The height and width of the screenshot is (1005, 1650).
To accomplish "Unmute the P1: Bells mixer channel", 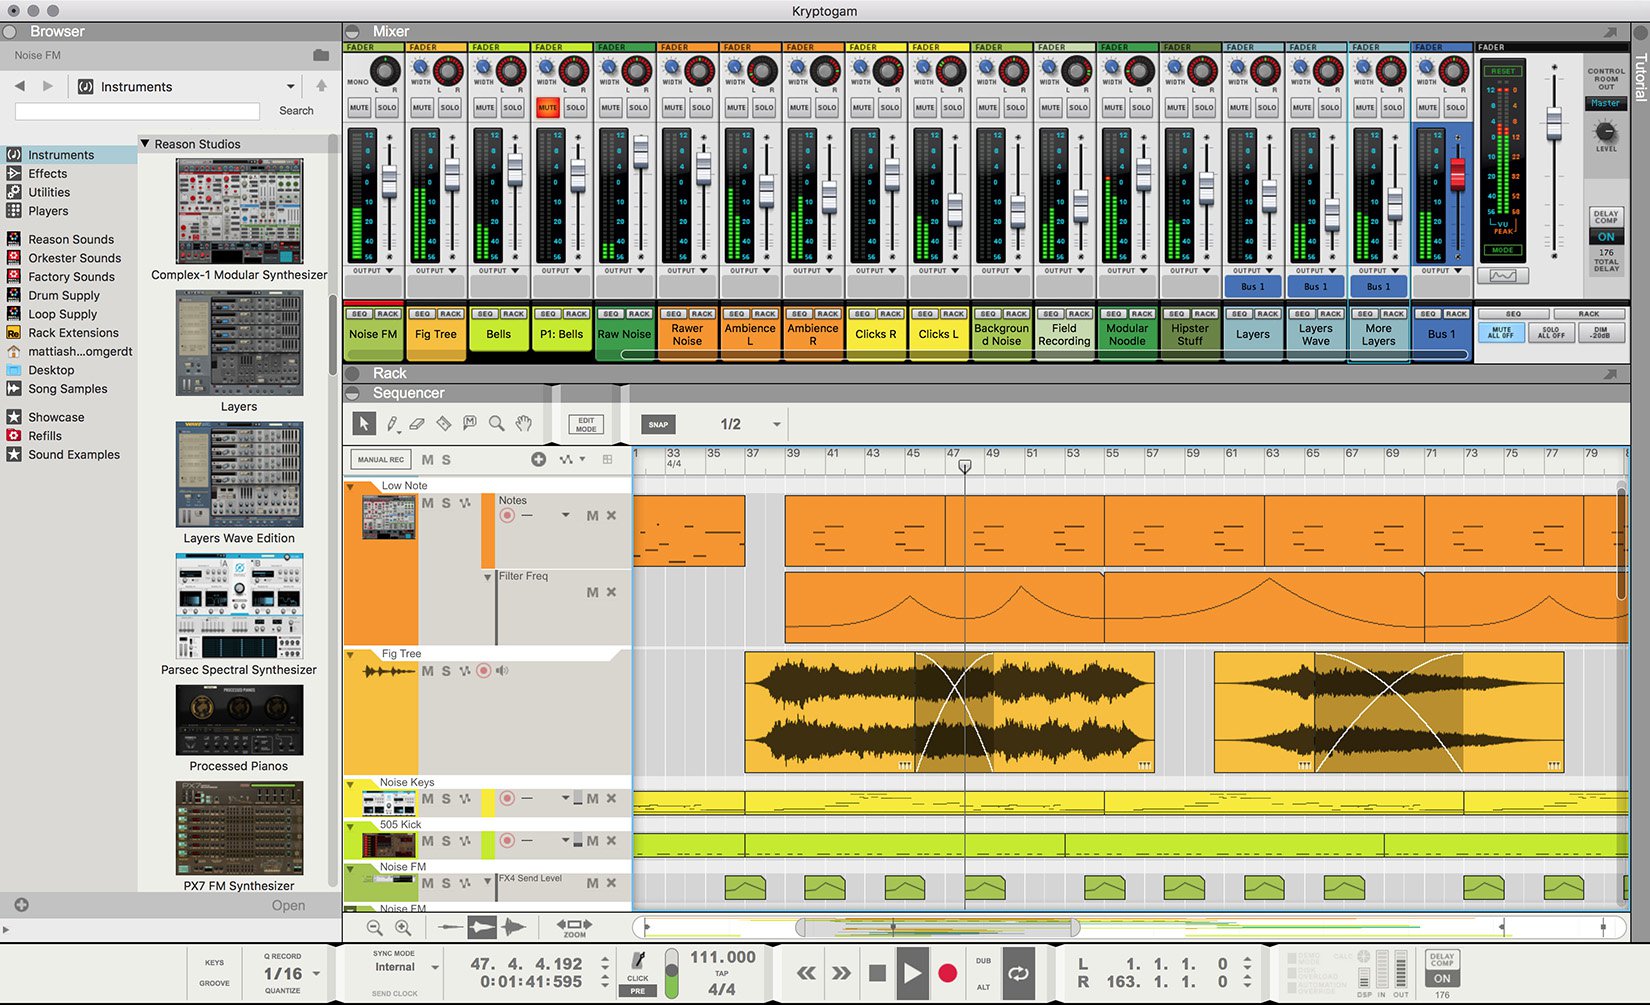I will tap(548, 107).
